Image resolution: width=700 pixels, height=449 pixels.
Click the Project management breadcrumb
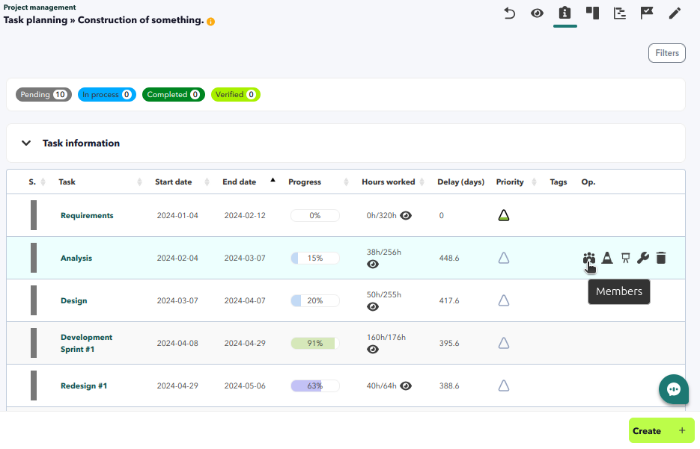coord(40,8)
